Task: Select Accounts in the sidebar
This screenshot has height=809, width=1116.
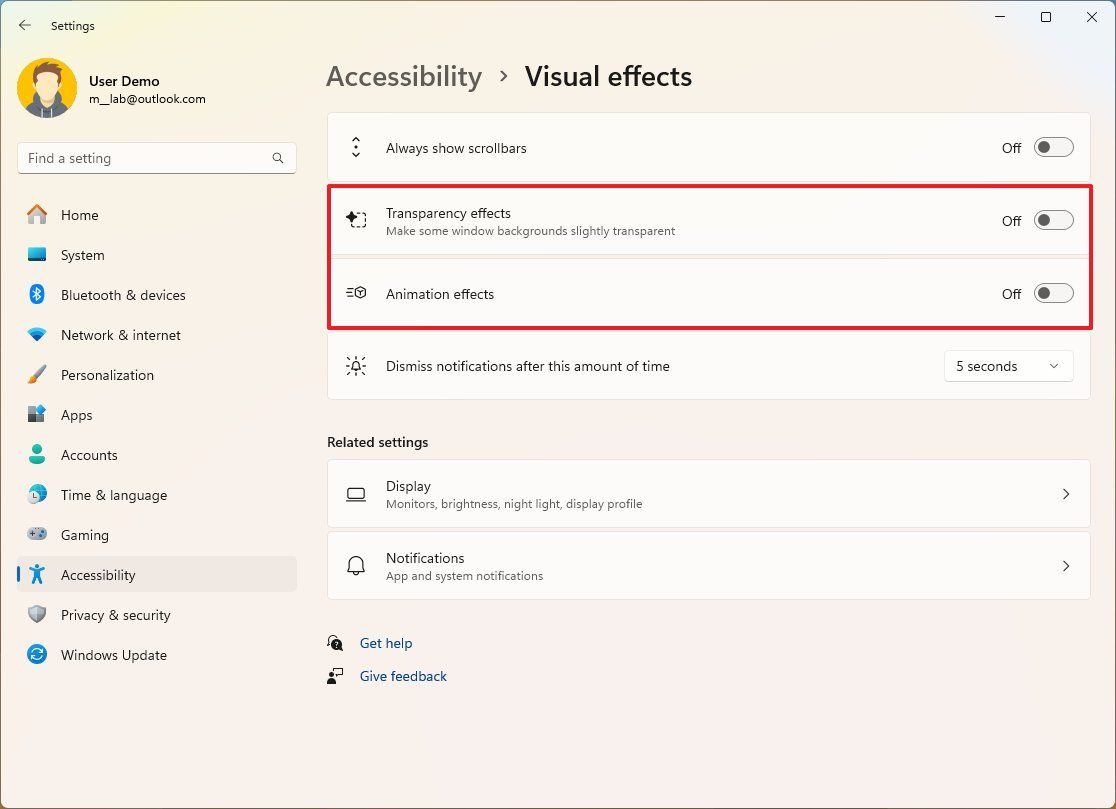Action: point(157,455)
